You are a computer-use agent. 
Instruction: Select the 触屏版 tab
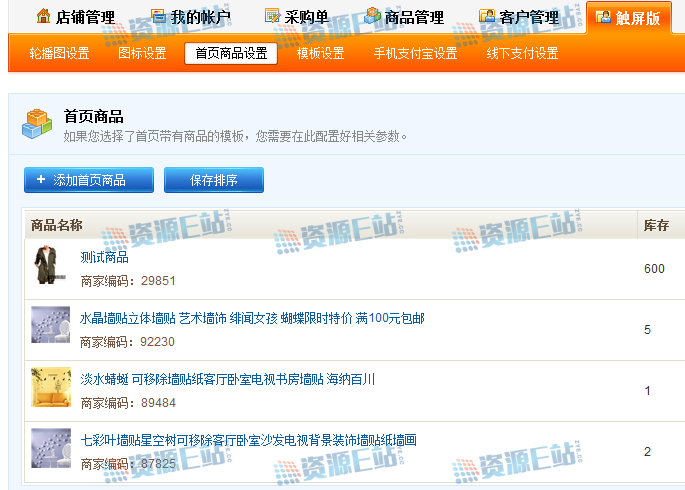click(628, 17)
